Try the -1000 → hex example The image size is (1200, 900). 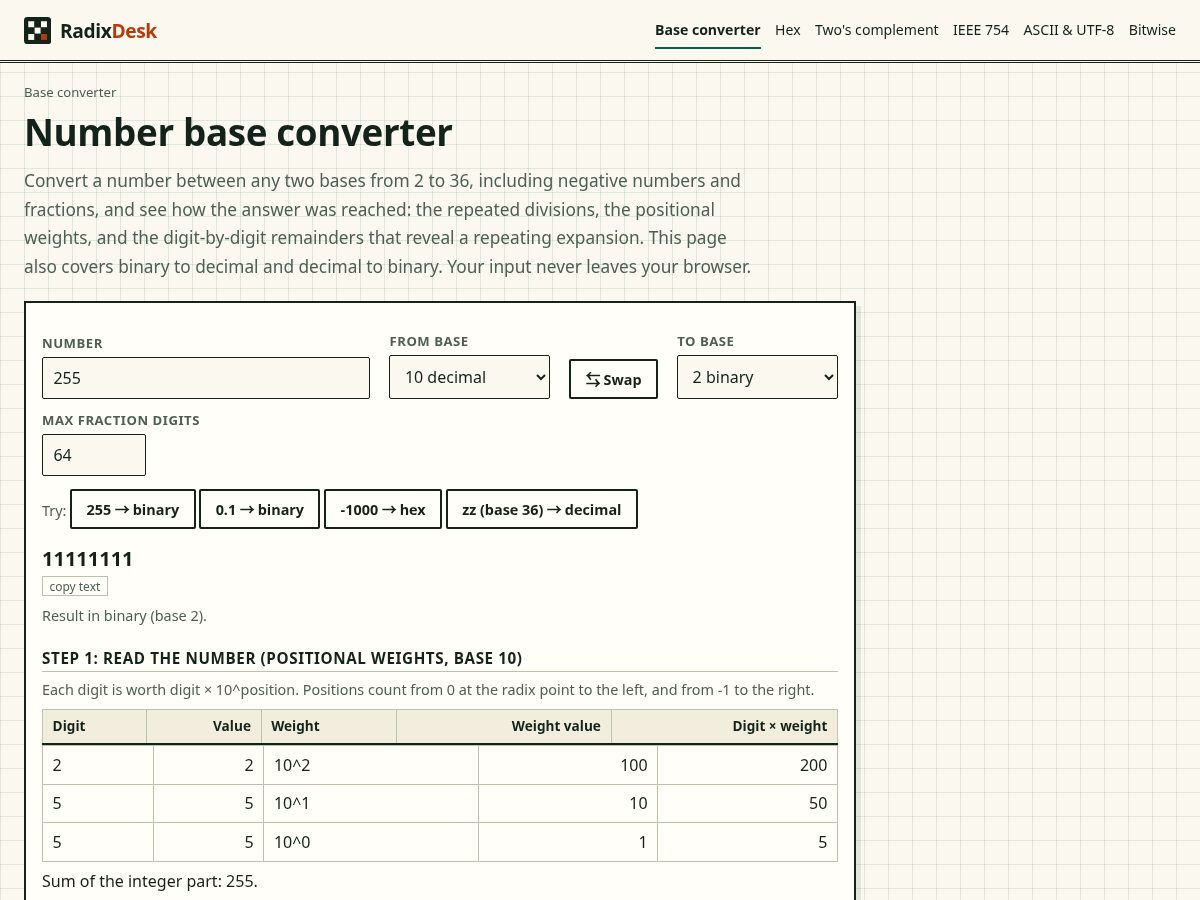pyautogui.click(x=383, y=509)
